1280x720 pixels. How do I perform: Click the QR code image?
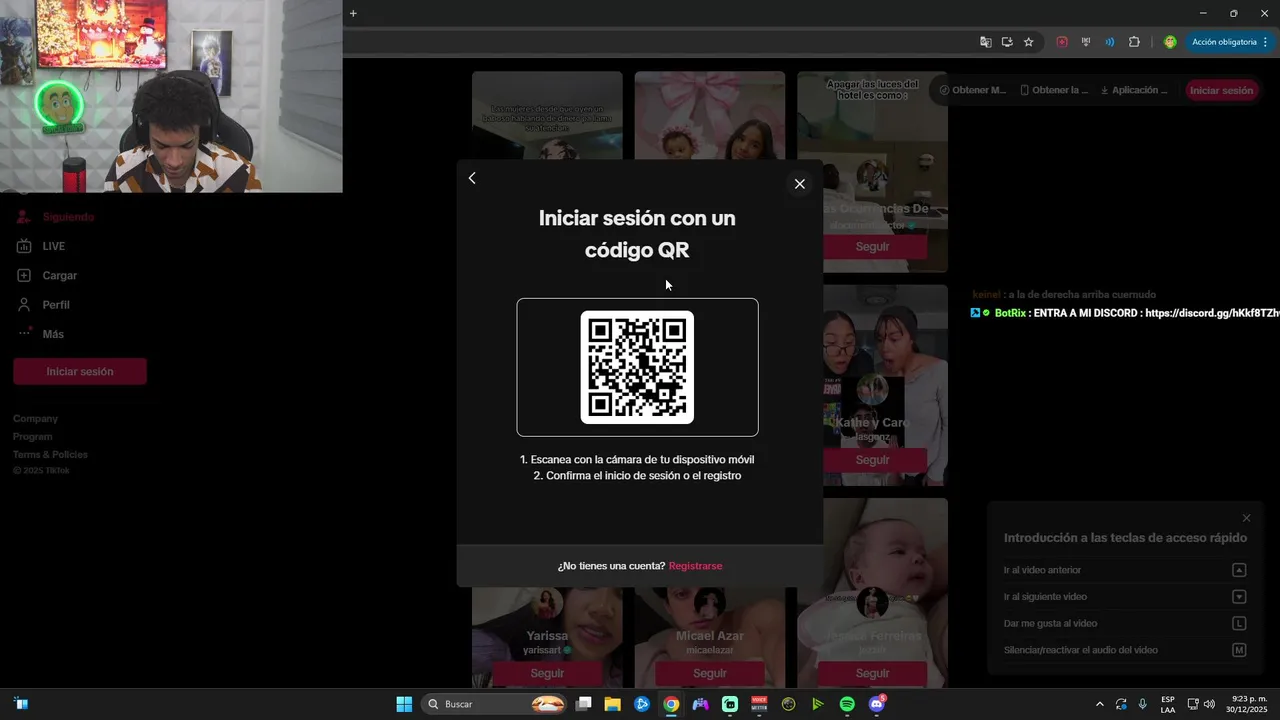click(637, 367)
